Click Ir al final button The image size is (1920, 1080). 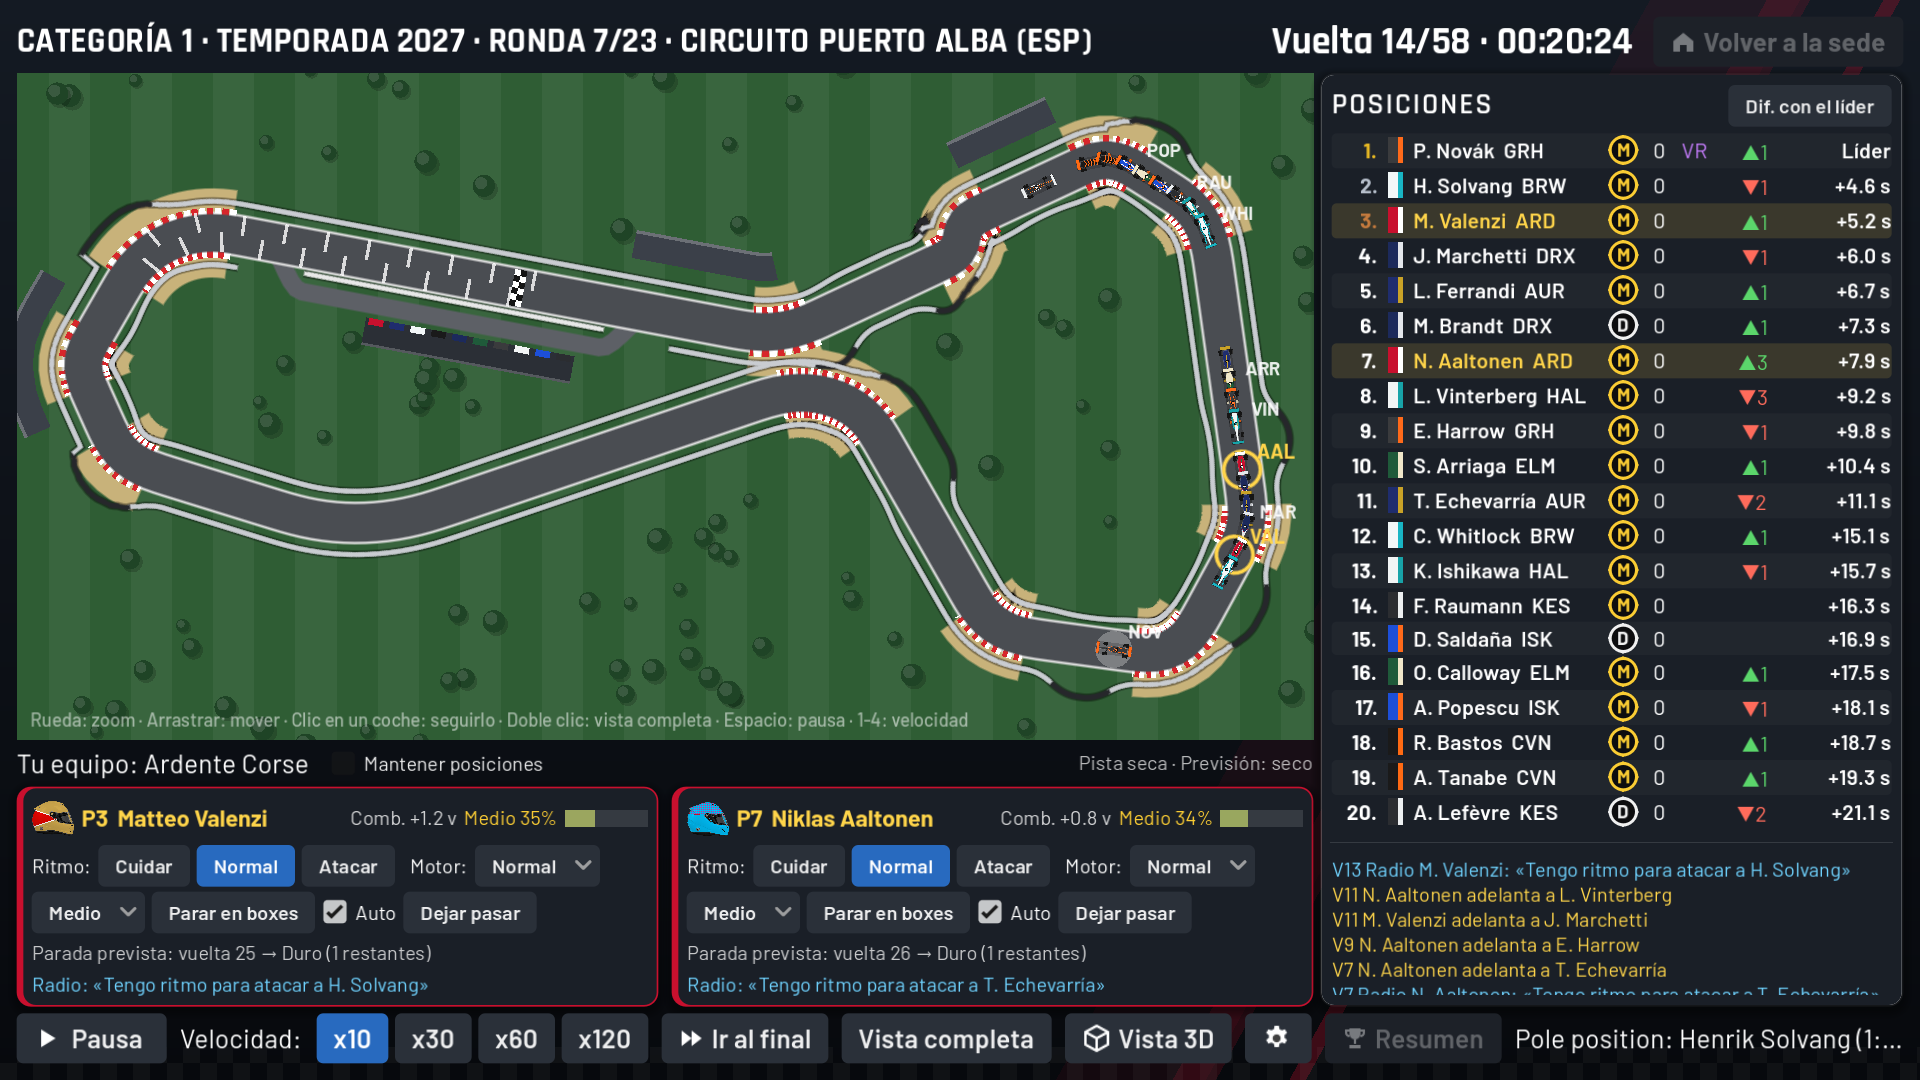(745, 1038)
